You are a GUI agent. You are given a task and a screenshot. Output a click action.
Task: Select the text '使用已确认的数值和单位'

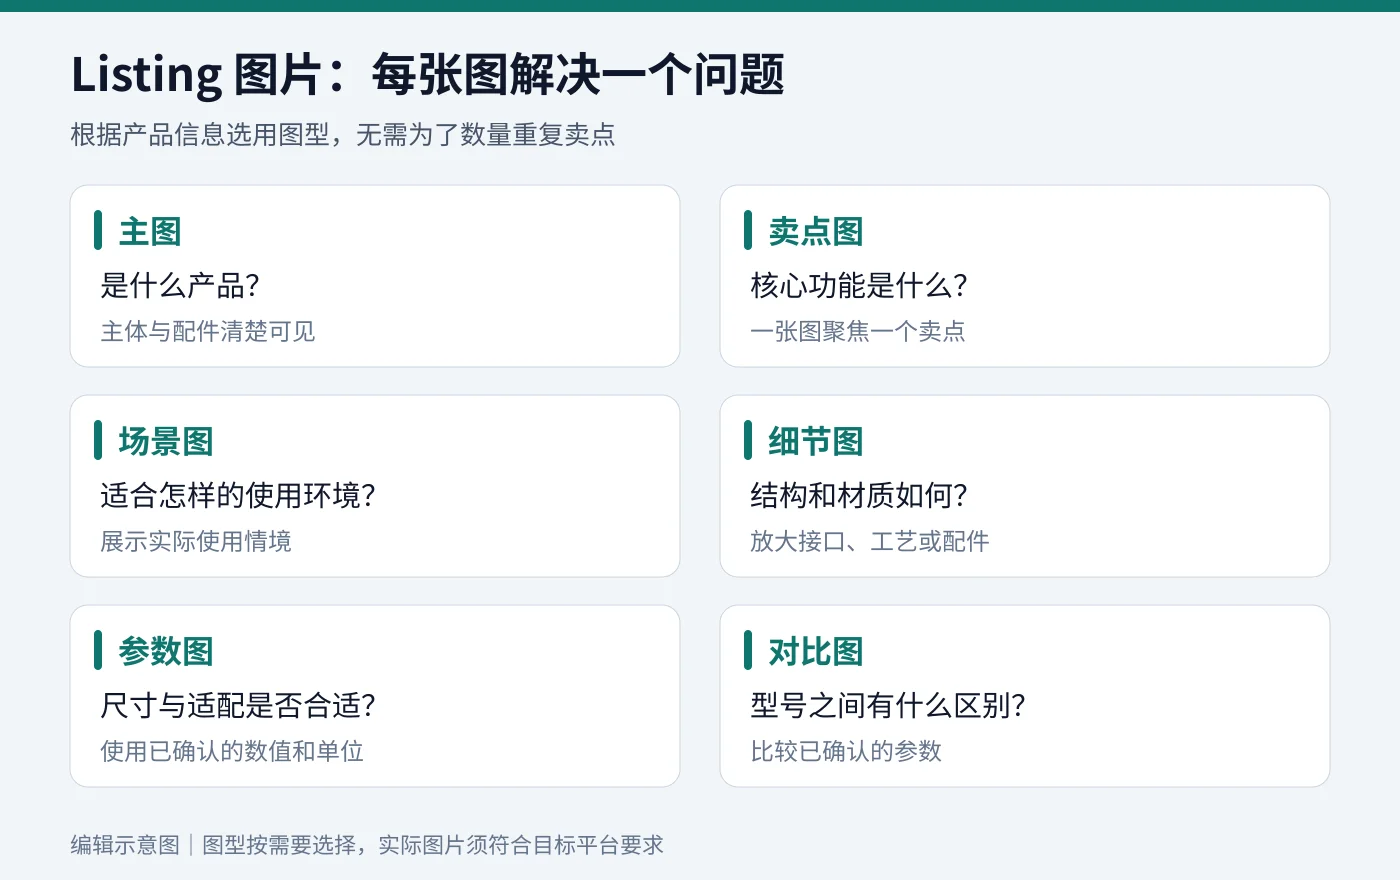[x=232, y=751]
